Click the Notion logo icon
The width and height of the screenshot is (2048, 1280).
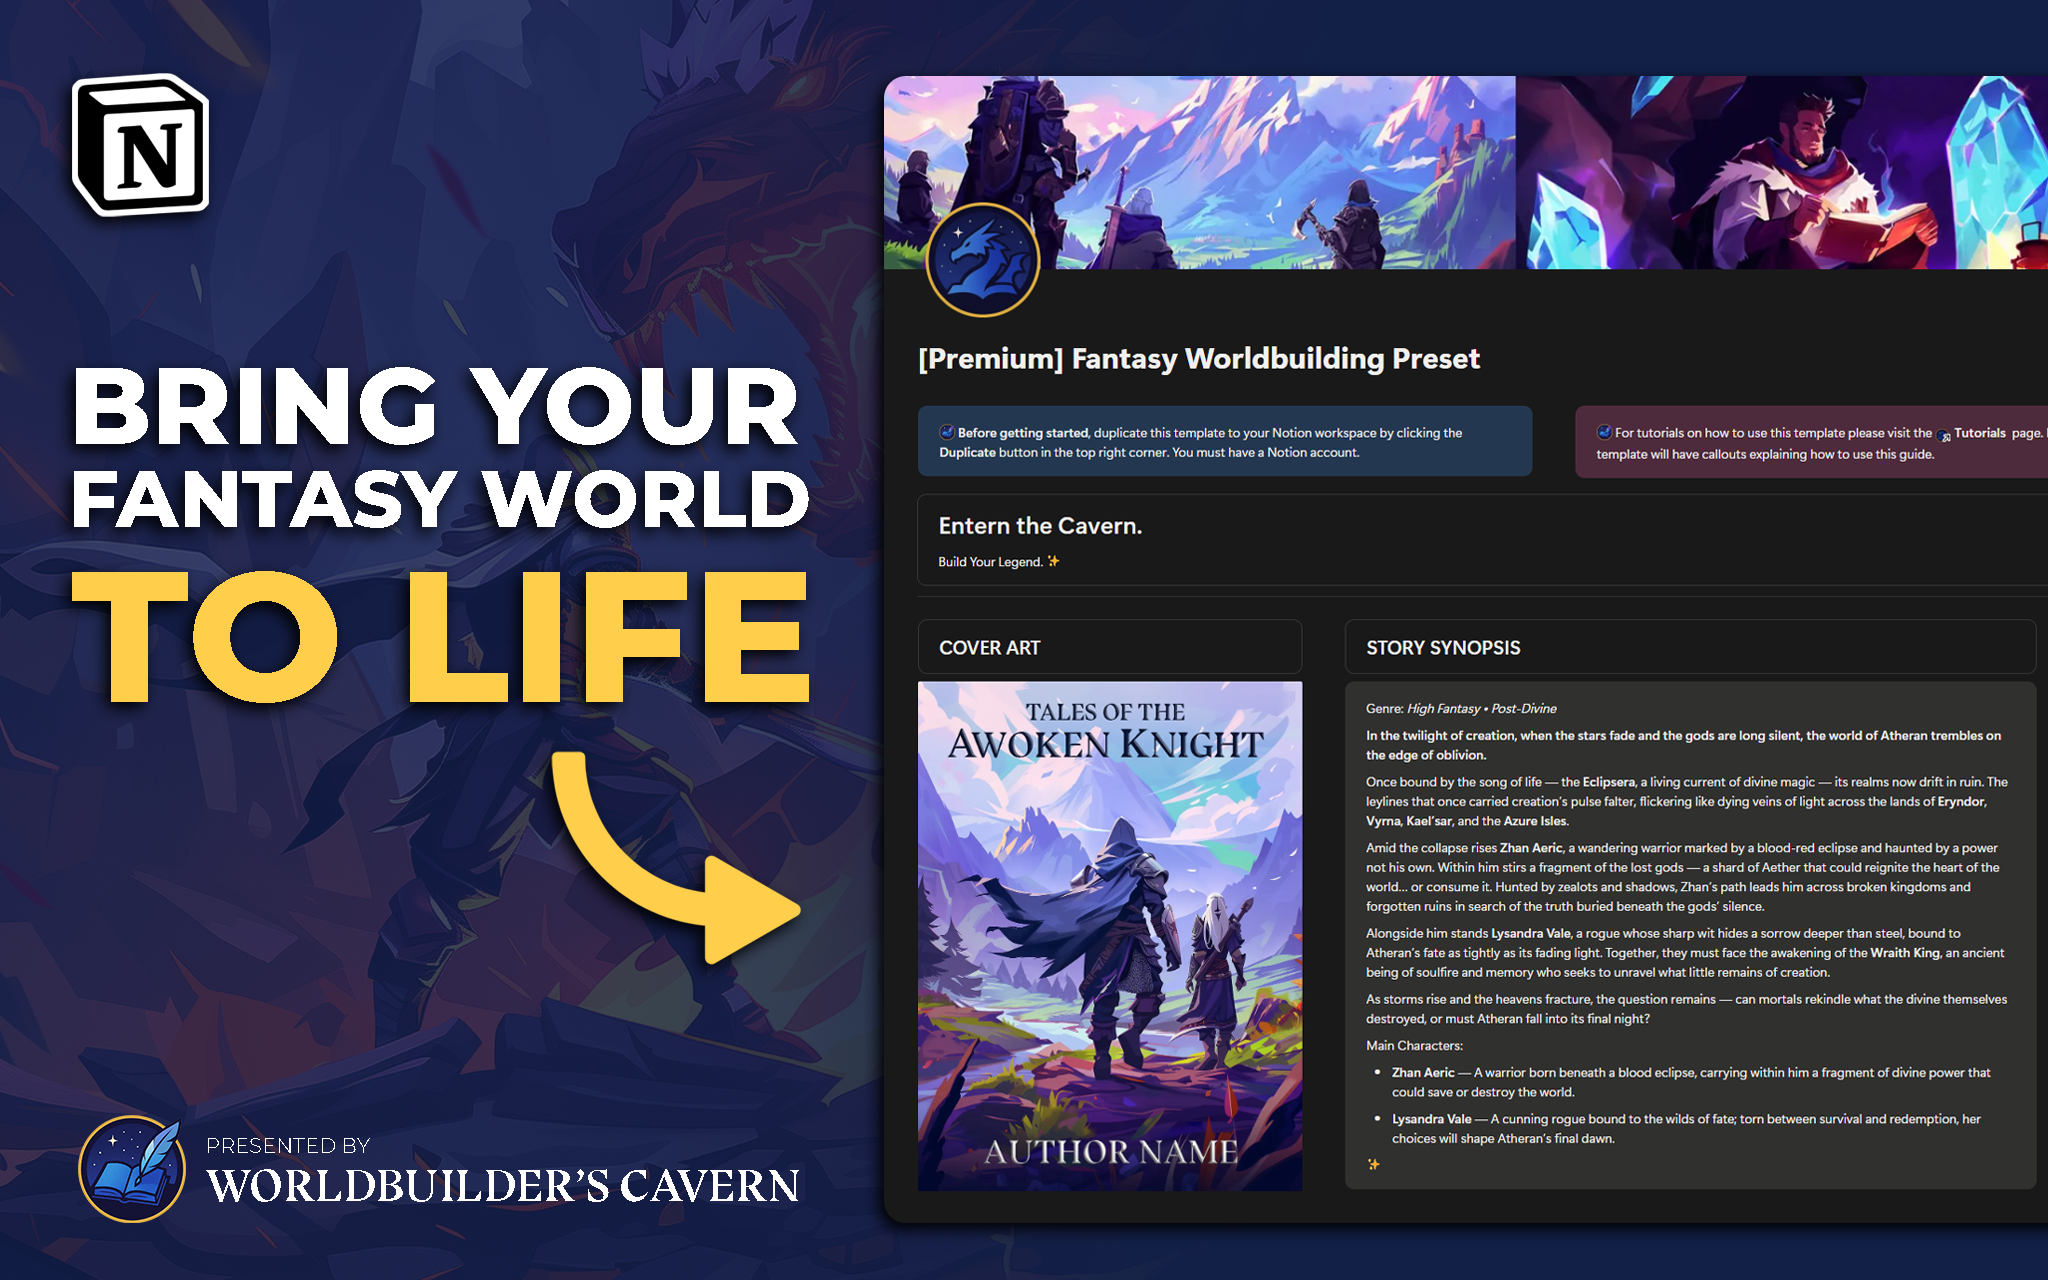(140, 145)
